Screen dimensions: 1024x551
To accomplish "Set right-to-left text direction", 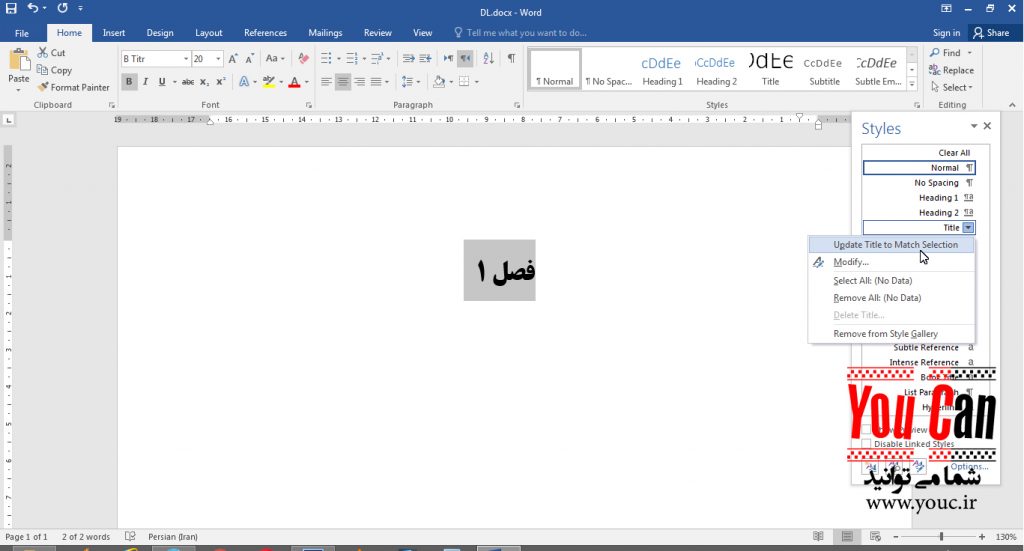I will 465,59.
